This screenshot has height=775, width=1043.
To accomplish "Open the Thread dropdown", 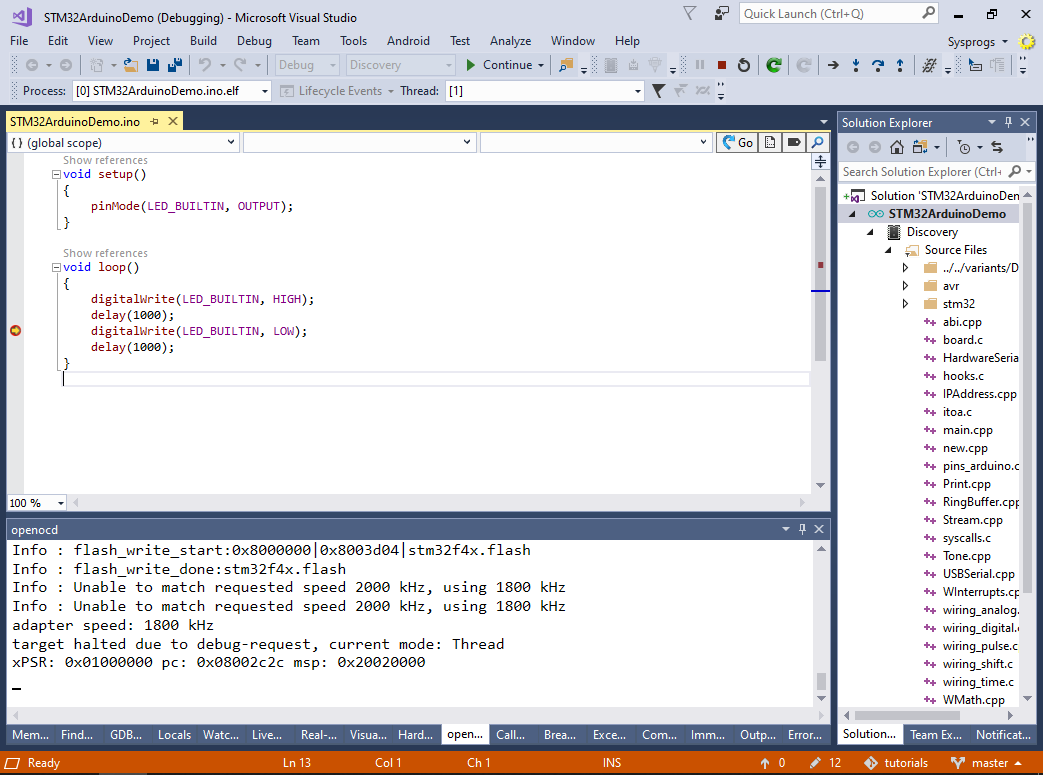I will coord(638,90).
